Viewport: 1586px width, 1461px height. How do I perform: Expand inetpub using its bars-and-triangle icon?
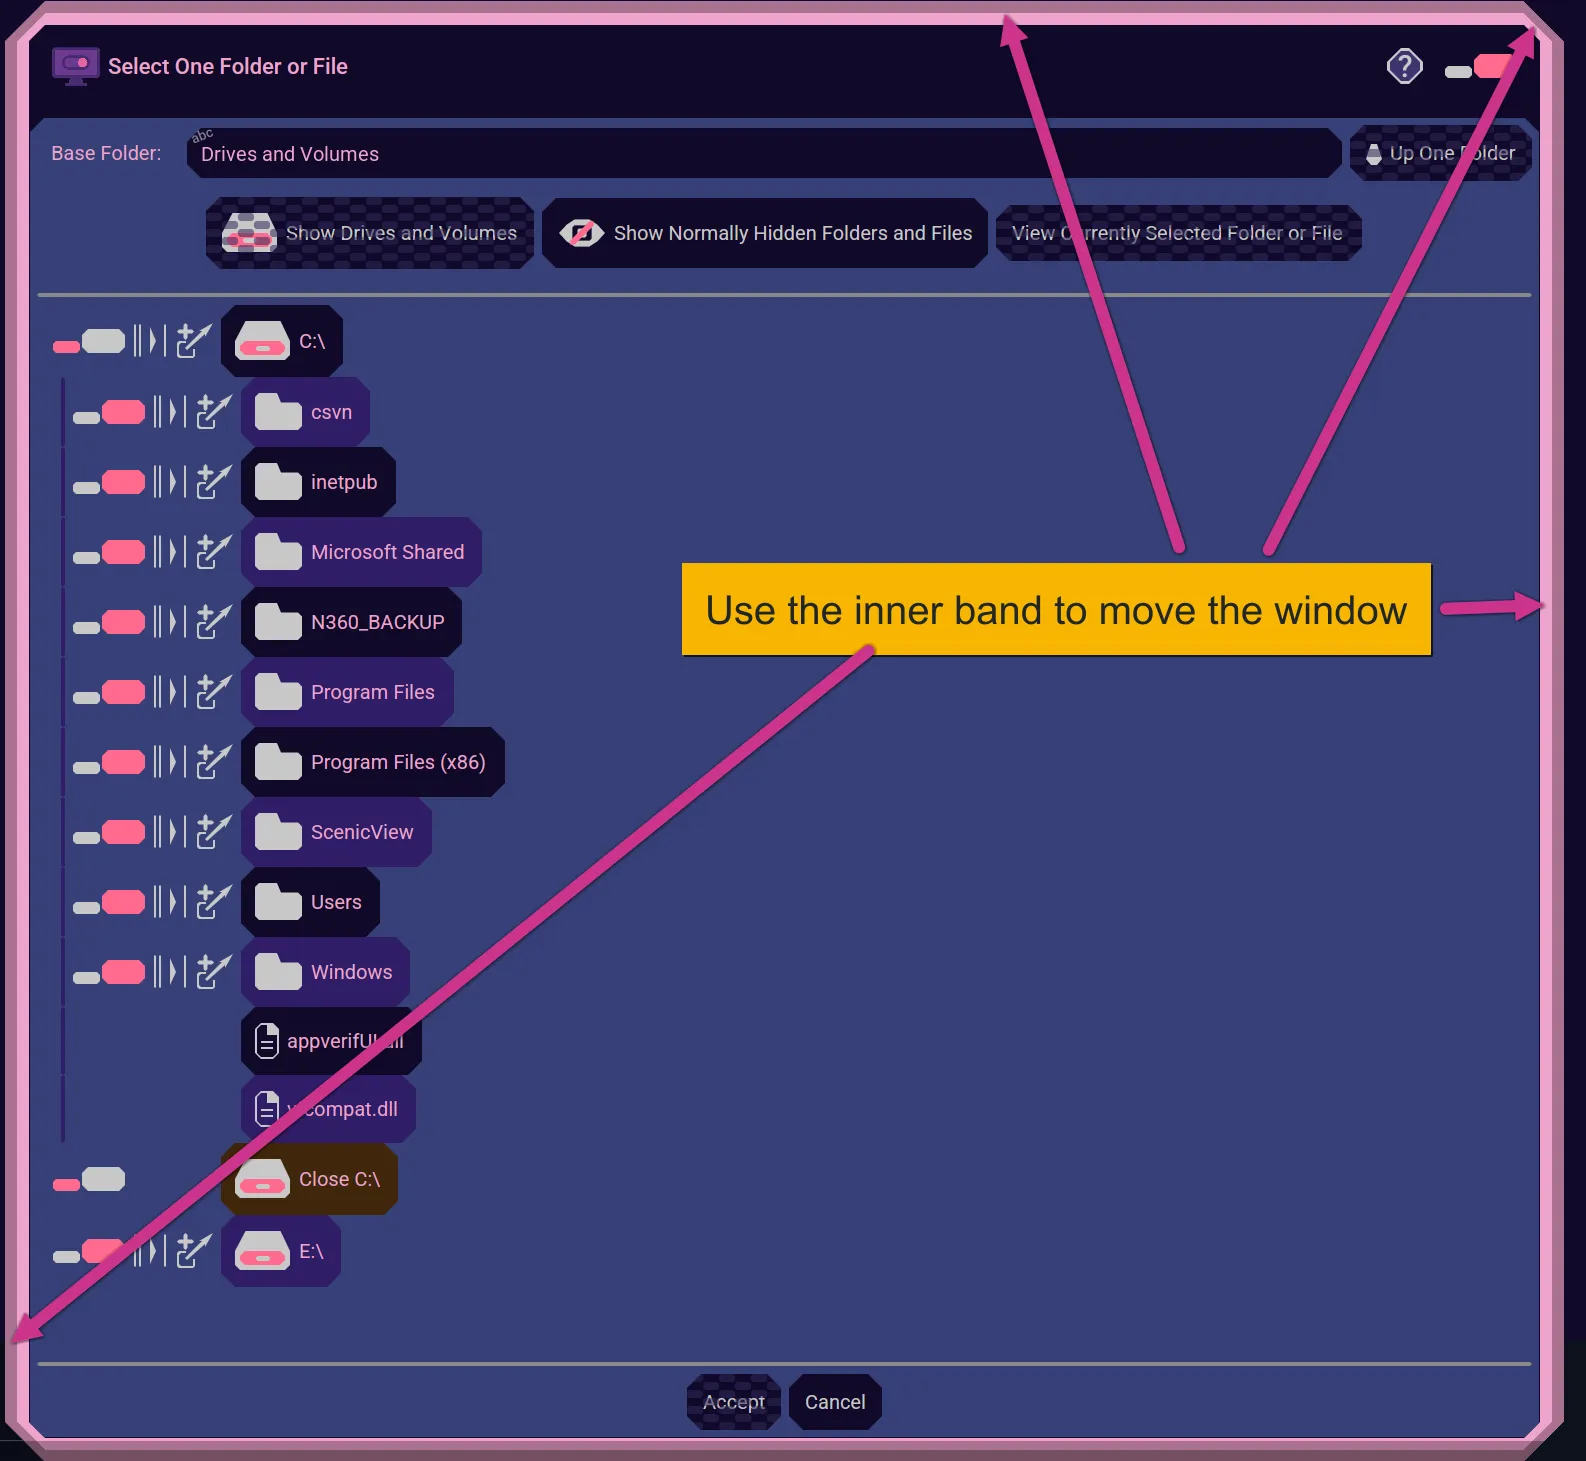coord(170,481)
